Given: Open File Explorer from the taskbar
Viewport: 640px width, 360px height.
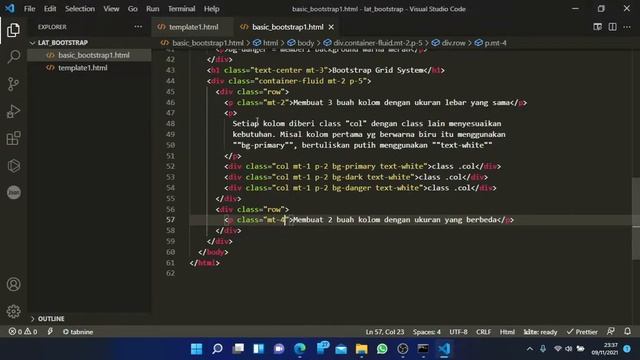Looking at the screenshot, I should [x=362, y=349].
